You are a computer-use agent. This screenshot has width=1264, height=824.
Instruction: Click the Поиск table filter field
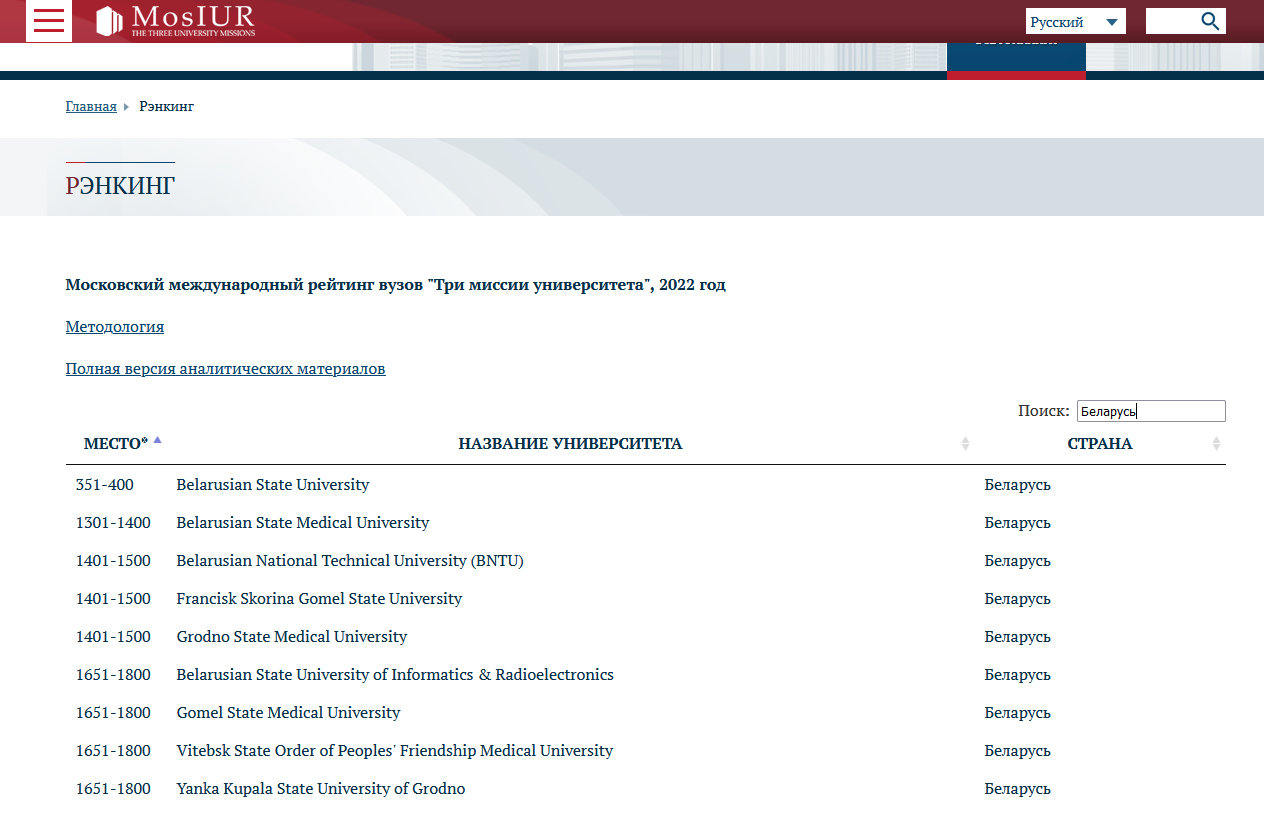pos(1151,411)
